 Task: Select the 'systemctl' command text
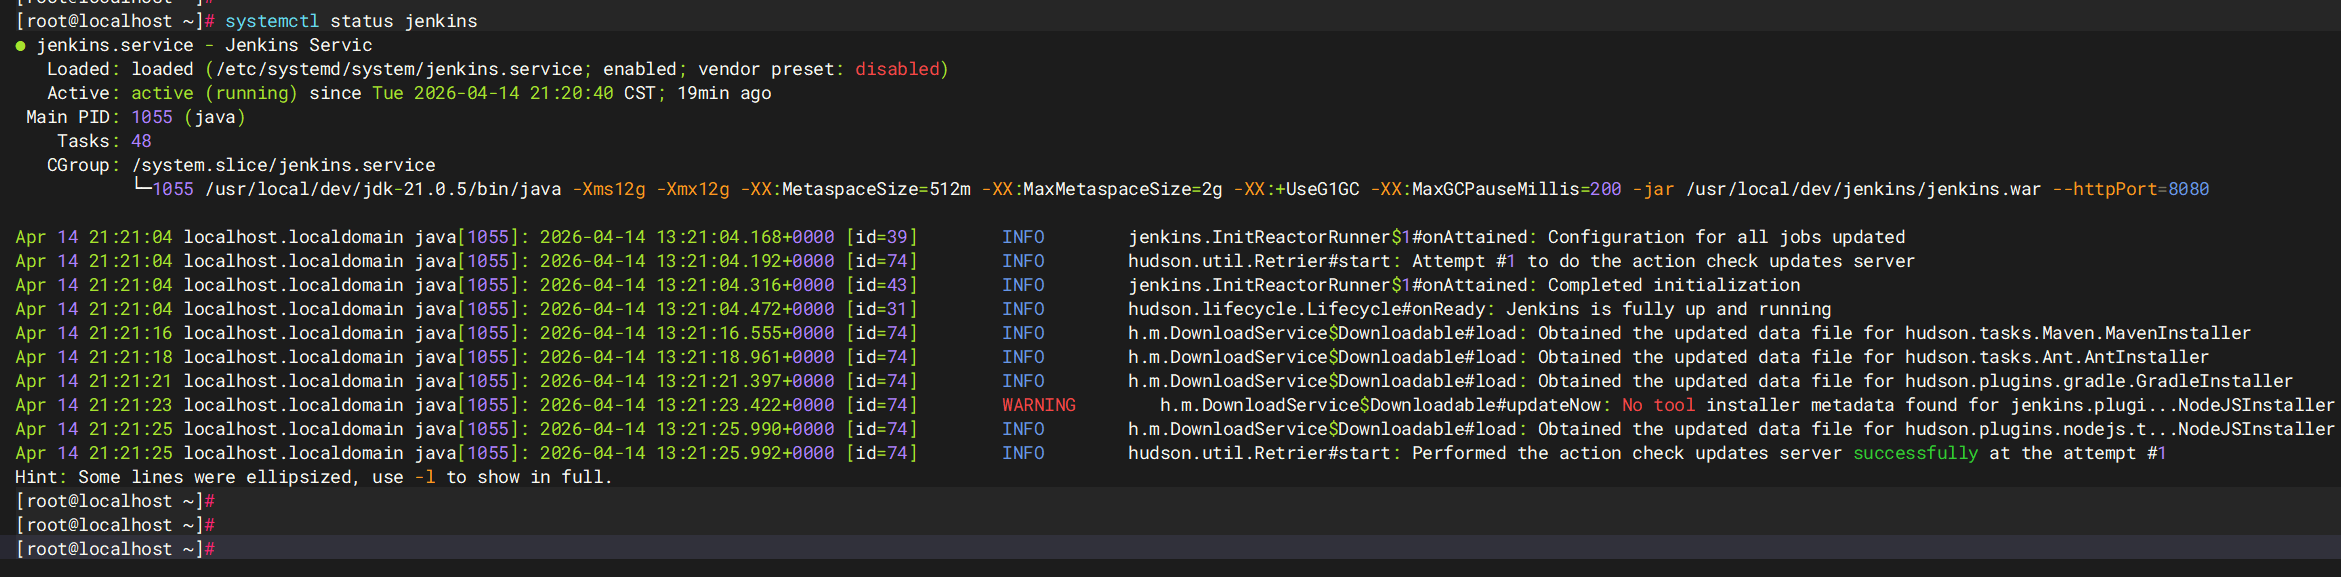(x=272, y=21)
